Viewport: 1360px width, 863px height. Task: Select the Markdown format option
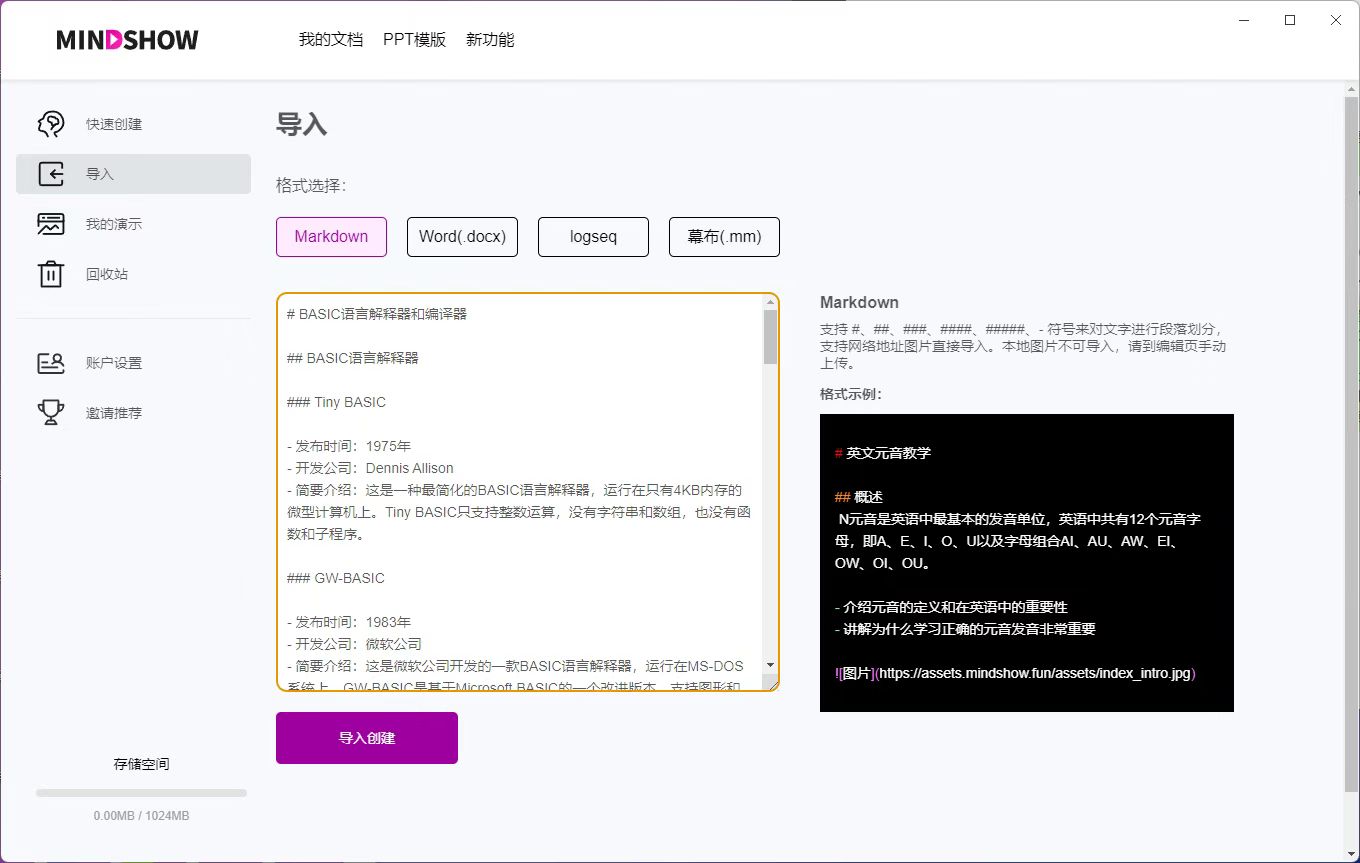(x=331, y=236)
